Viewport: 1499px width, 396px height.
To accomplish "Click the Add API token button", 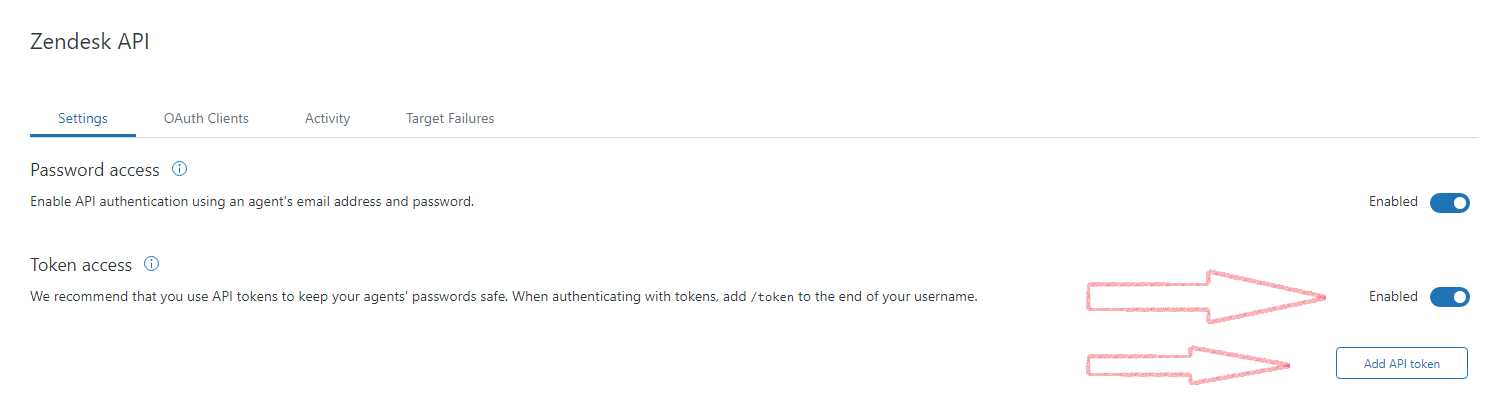I will [1401, 363].
